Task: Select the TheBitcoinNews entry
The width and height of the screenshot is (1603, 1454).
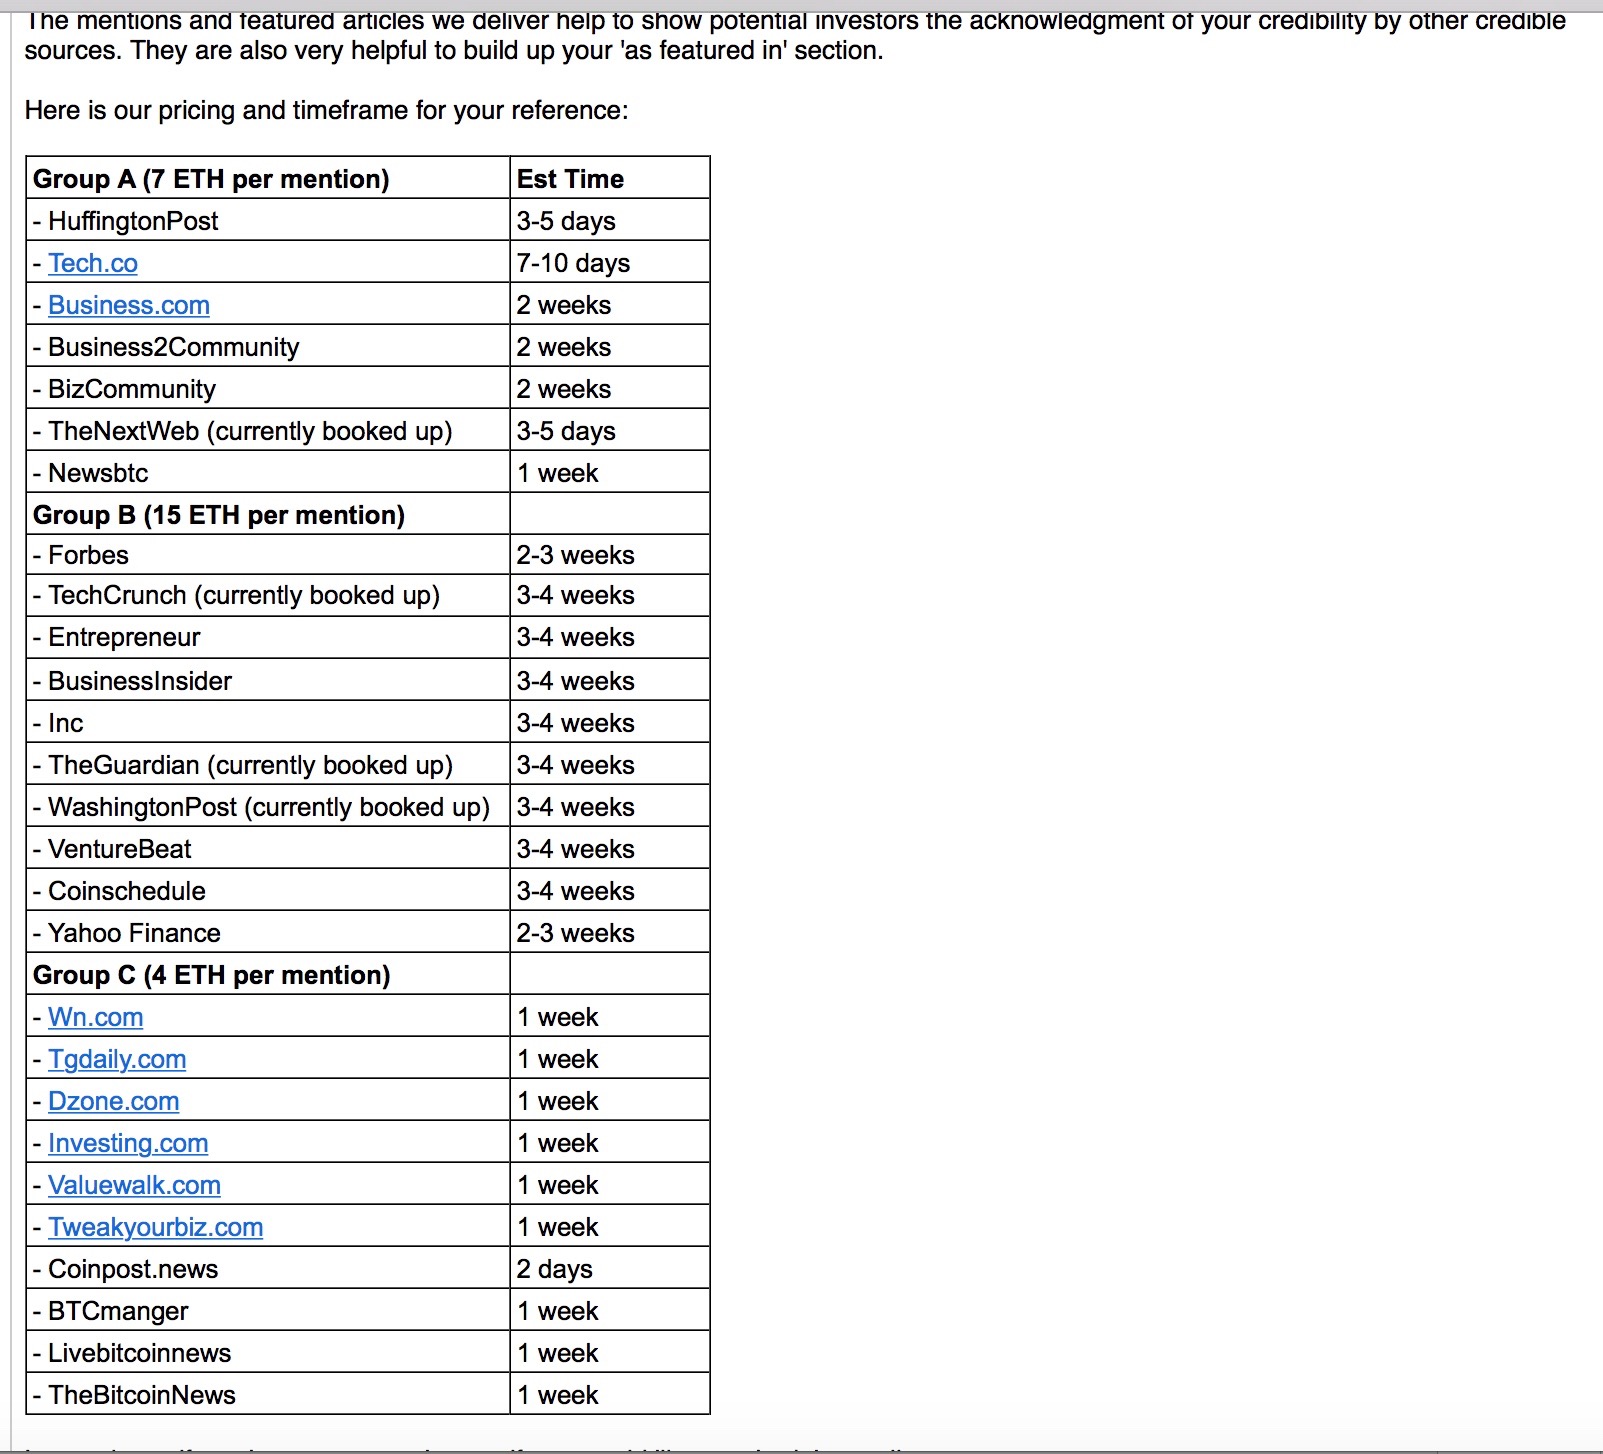Action: [142, 1395]
